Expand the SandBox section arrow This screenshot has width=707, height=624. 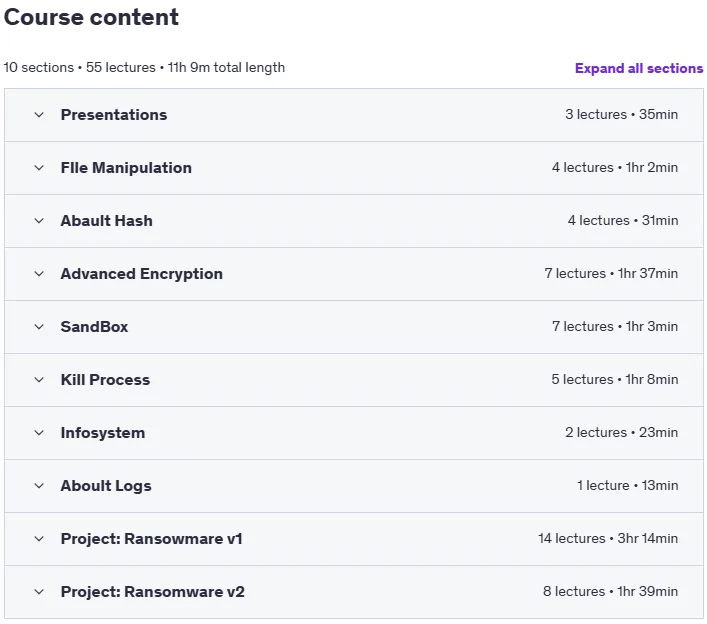[39, 327]
